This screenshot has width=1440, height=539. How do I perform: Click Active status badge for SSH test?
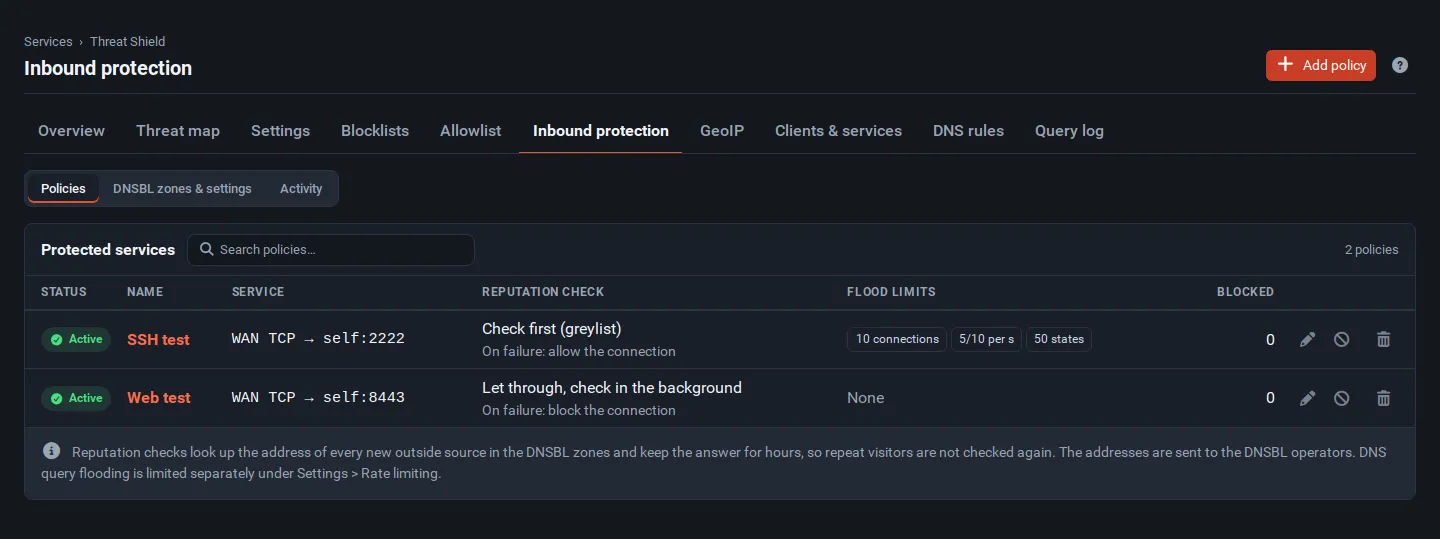point(76,340)
